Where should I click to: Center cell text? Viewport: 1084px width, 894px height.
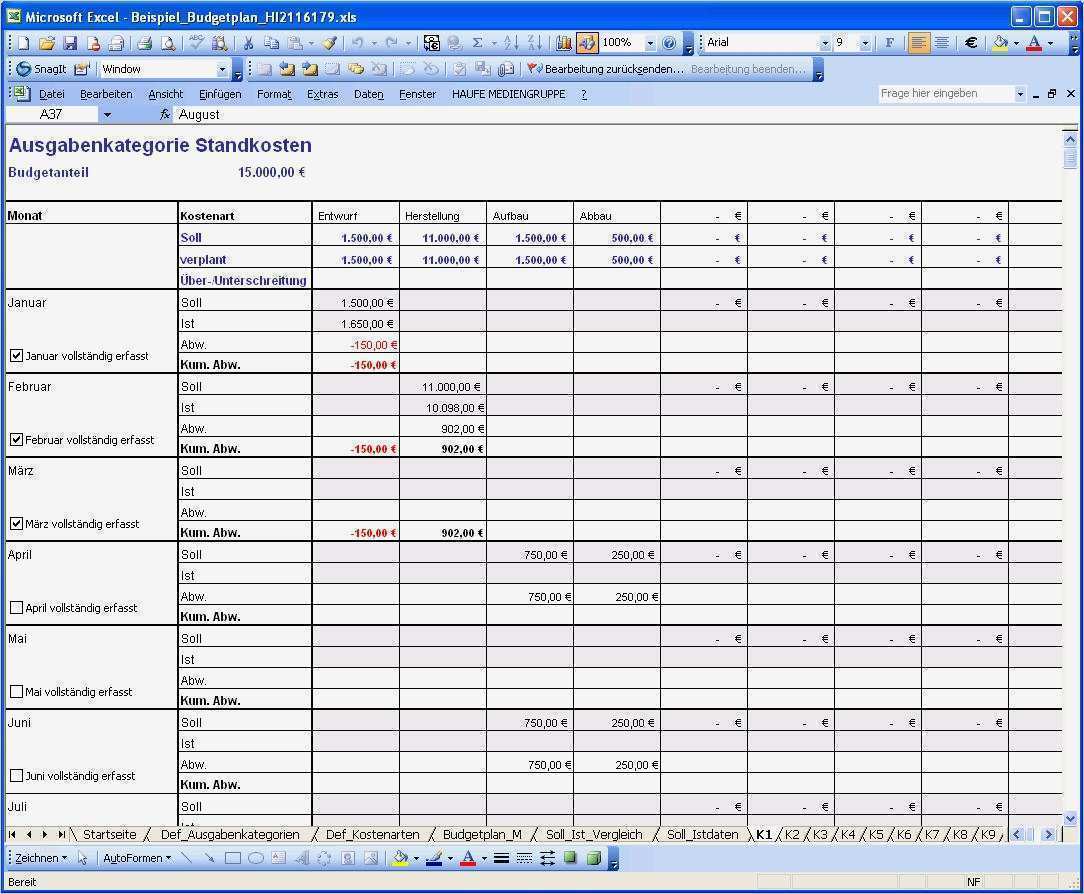941,43
